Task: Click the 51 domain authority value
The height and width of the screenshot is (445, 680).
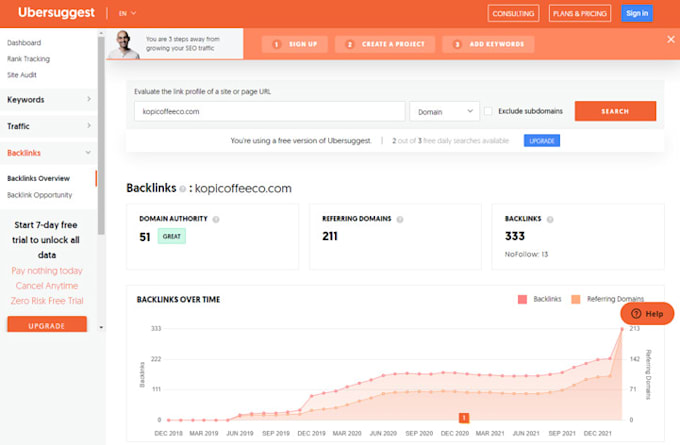Action: [144, 237]
